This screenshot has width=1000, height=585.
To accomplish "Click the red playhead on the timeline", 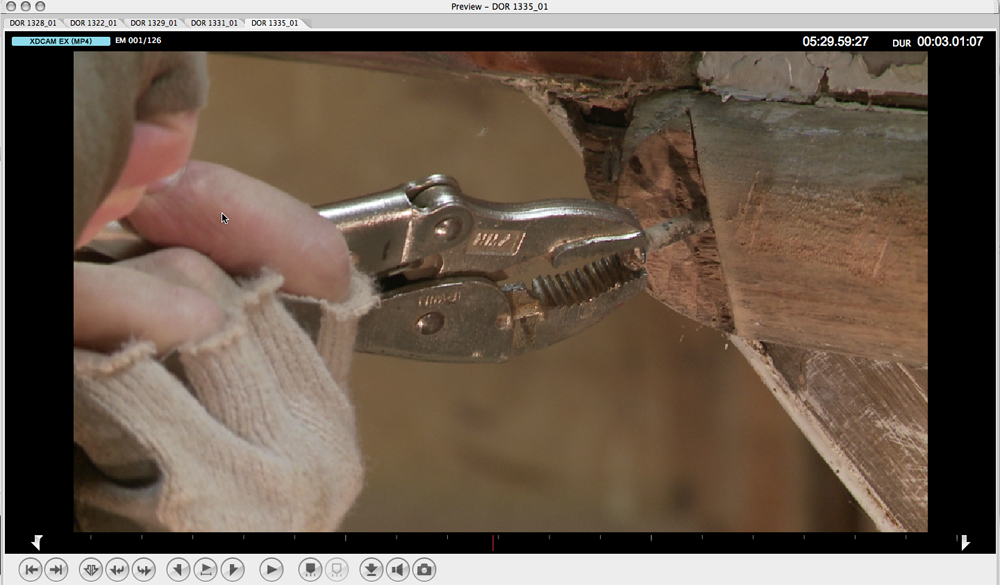I will point(492,543).
